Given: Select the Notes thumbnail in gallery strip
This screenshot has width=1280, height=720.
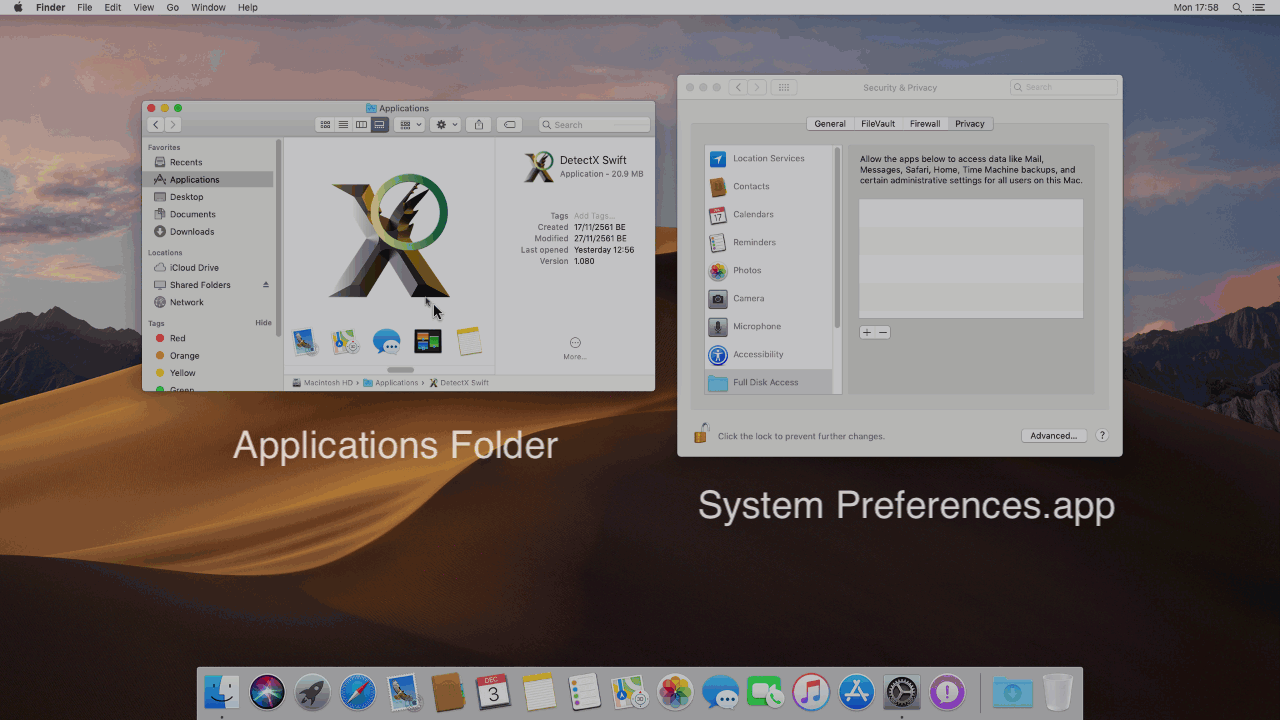Looking at the screenshot, I should coord(469,341).
